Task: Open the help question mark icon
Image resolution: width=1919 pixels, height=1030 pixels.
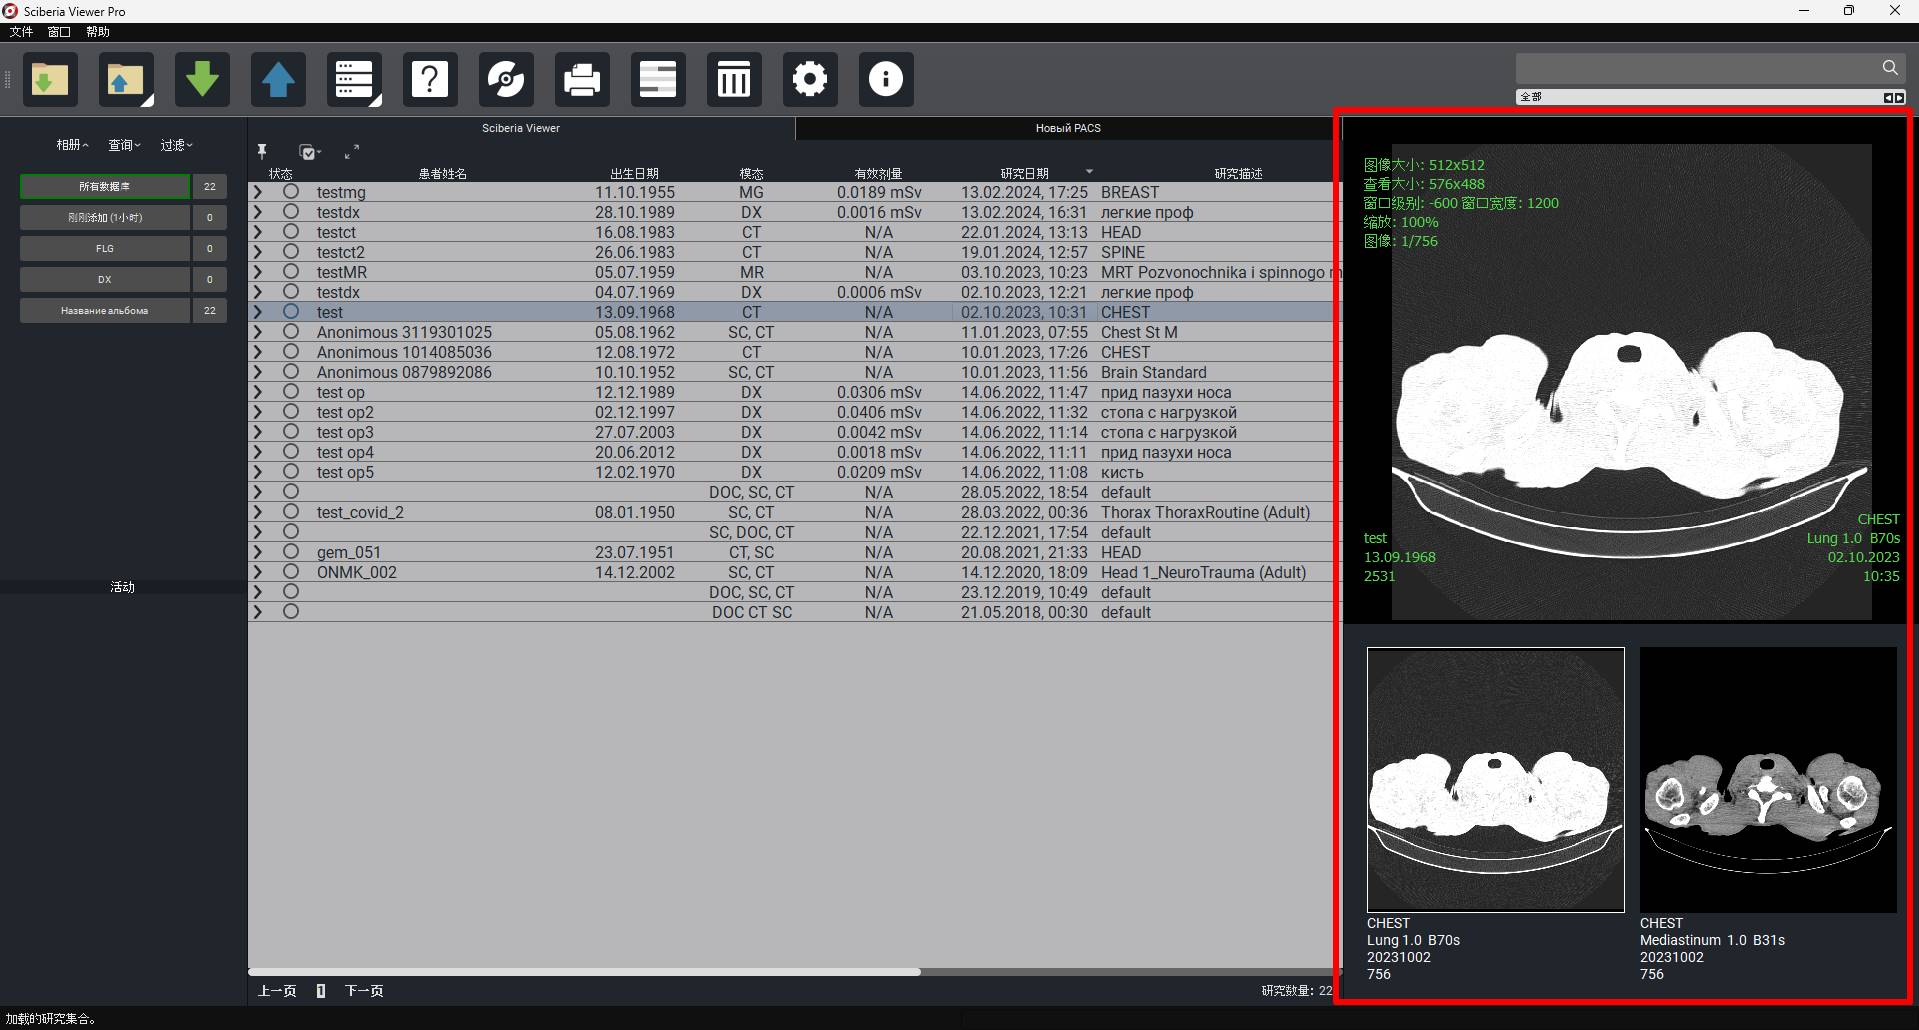Action: [x=430, y=79]
